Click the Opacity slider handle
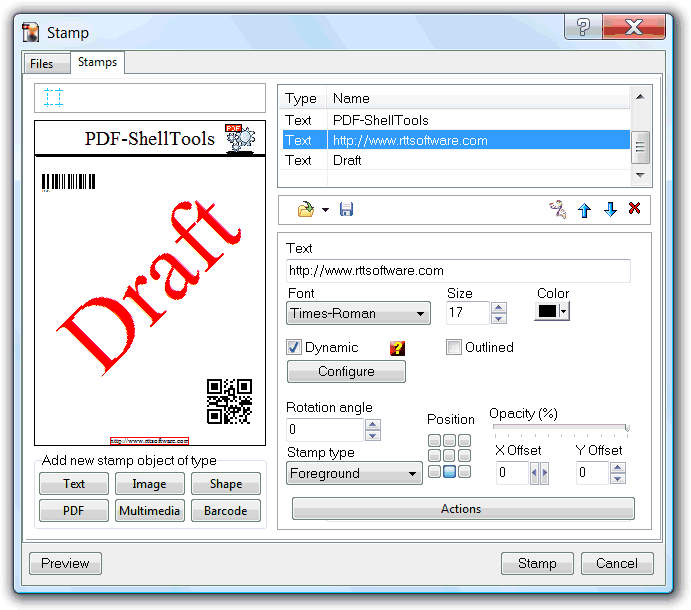 pos(627,428)
